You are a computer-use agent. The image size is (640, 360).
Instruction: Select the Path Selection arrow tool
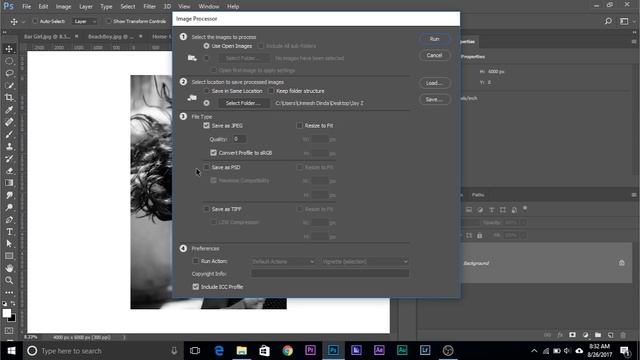(x=9, y=244)
